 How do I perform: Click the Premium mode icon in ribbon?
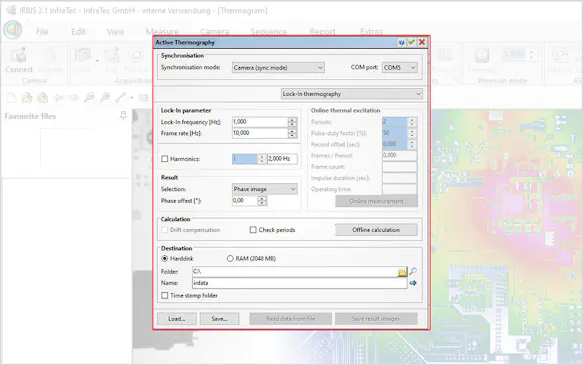tap(481, 56)
